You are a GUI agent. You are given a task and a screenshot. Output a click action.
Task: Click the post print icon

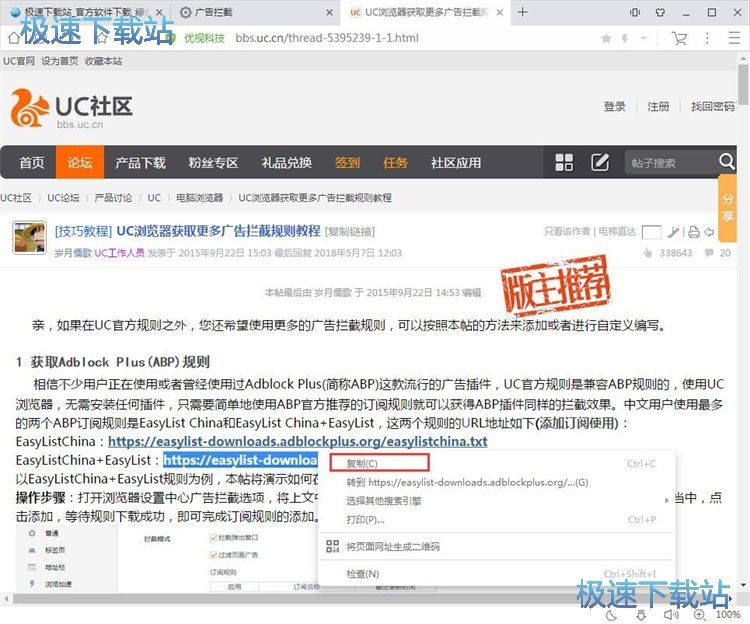click(x=694, y=232)
